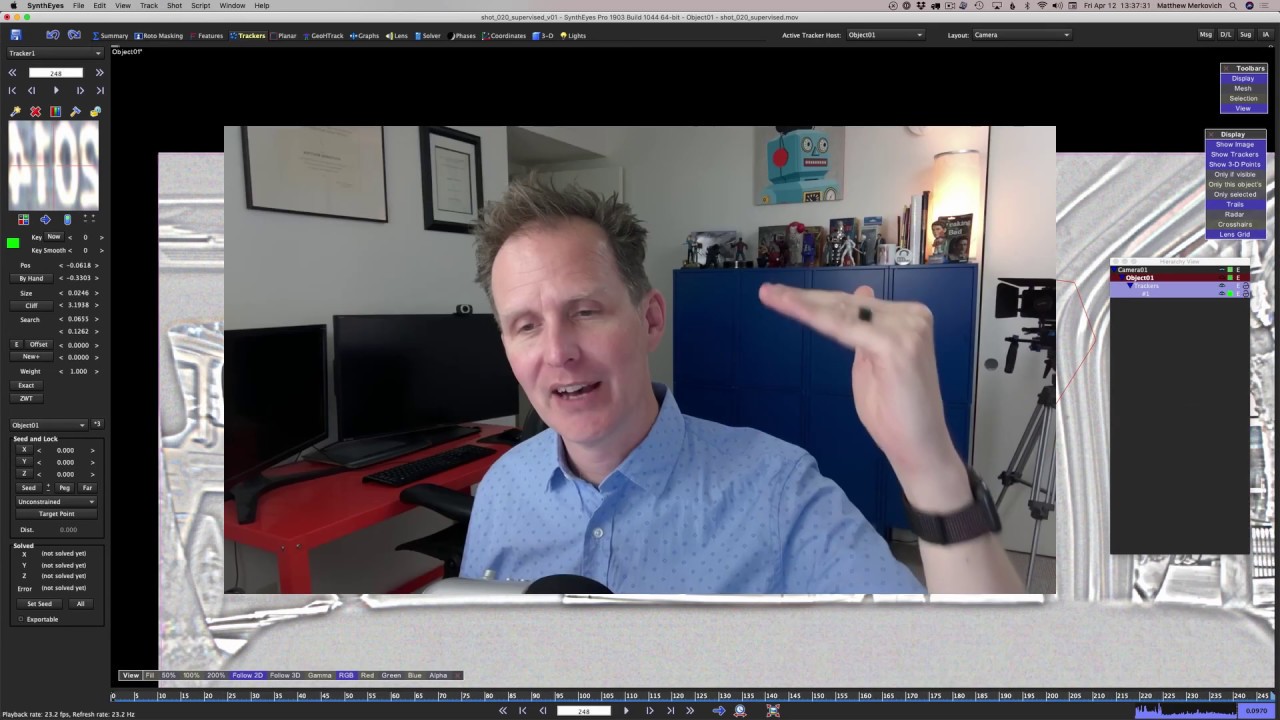Toggle Lens Grid display option
The width and height of the screenshot is (1280, 720).
[1235, 235]
